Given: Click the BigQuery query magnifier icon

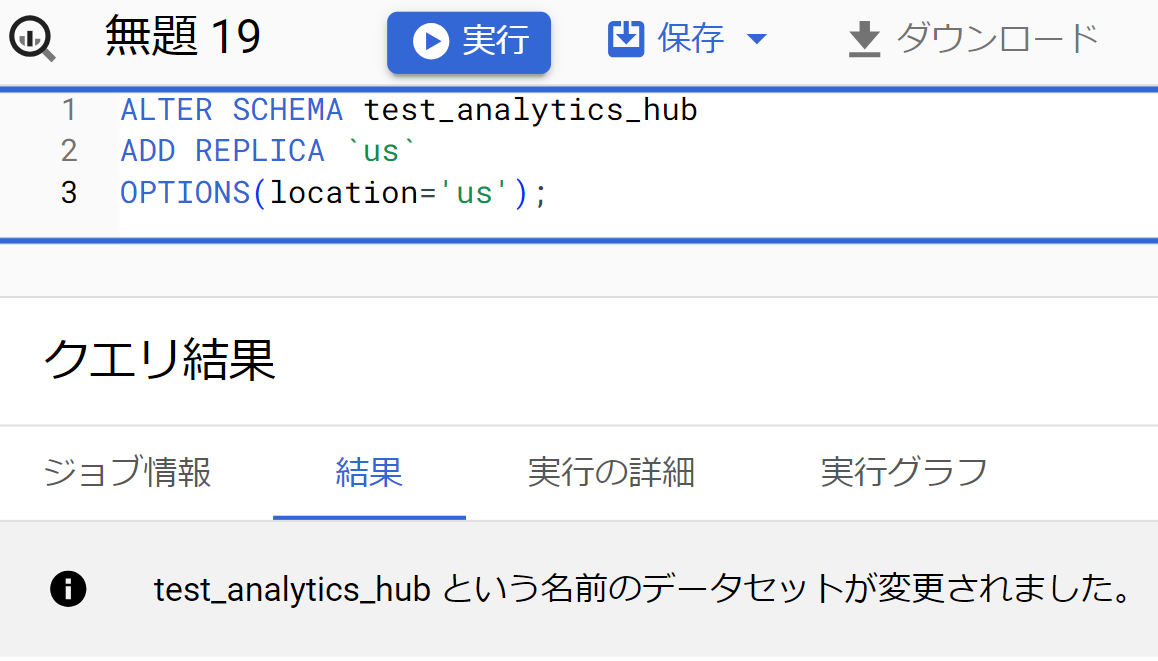Looking at the screenshot, I should [32, 40].
